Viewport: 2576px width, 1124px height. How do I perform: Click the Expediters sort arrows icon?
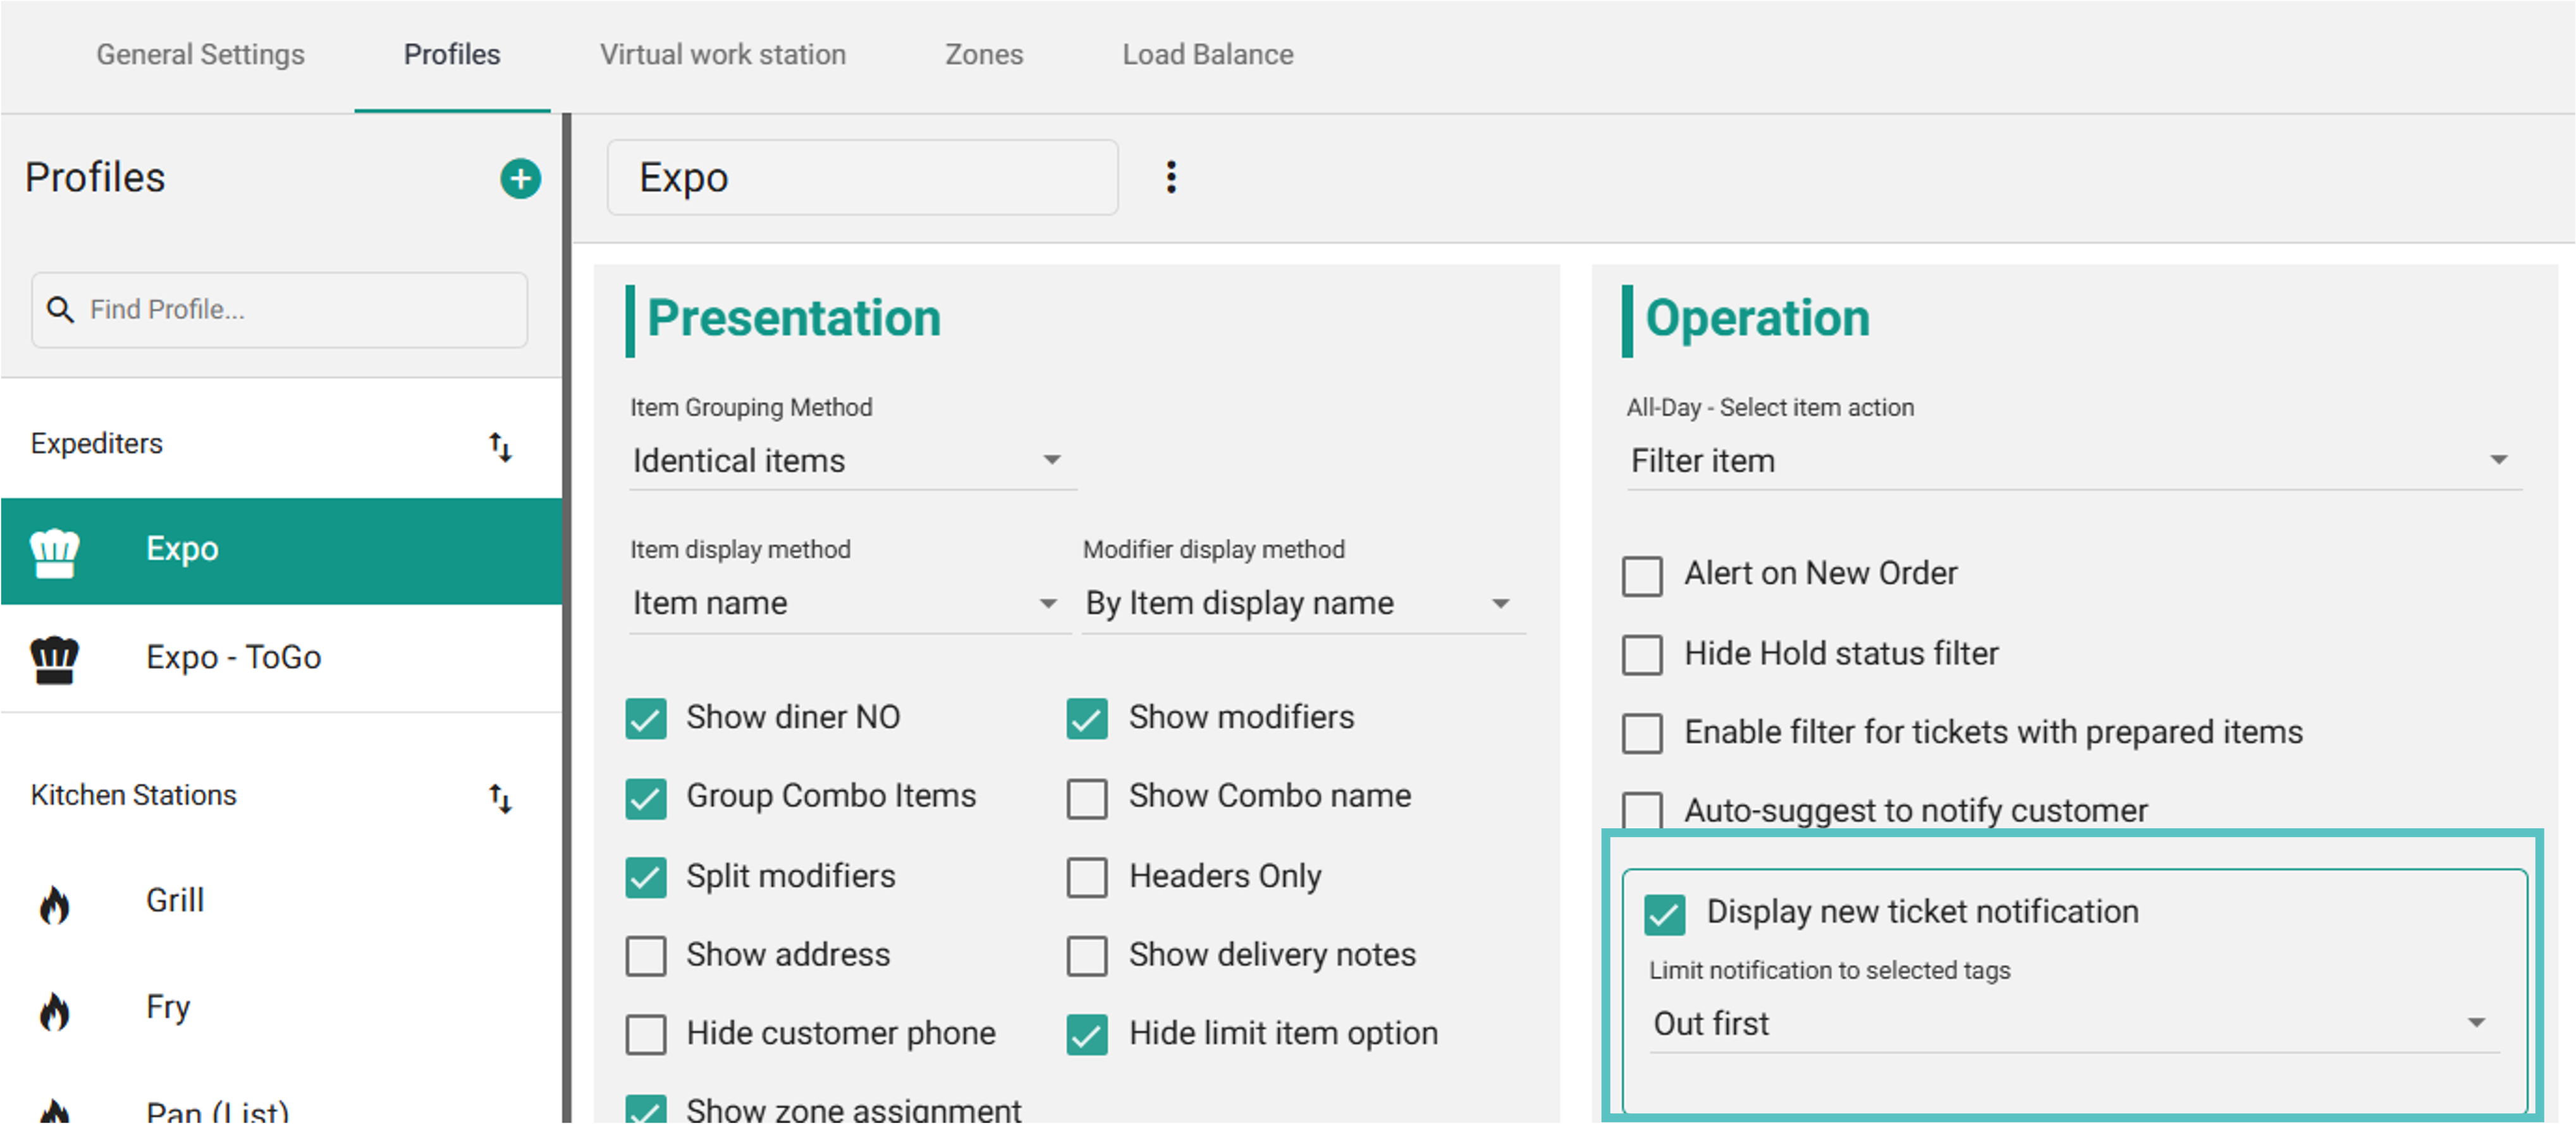500,446
